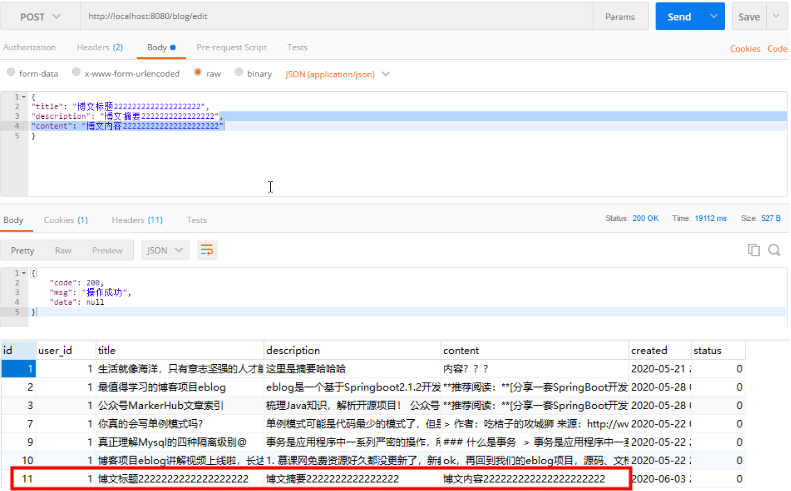Open the POST method dropdown
The height and width of the screenshot is (491, 791).
40,17
